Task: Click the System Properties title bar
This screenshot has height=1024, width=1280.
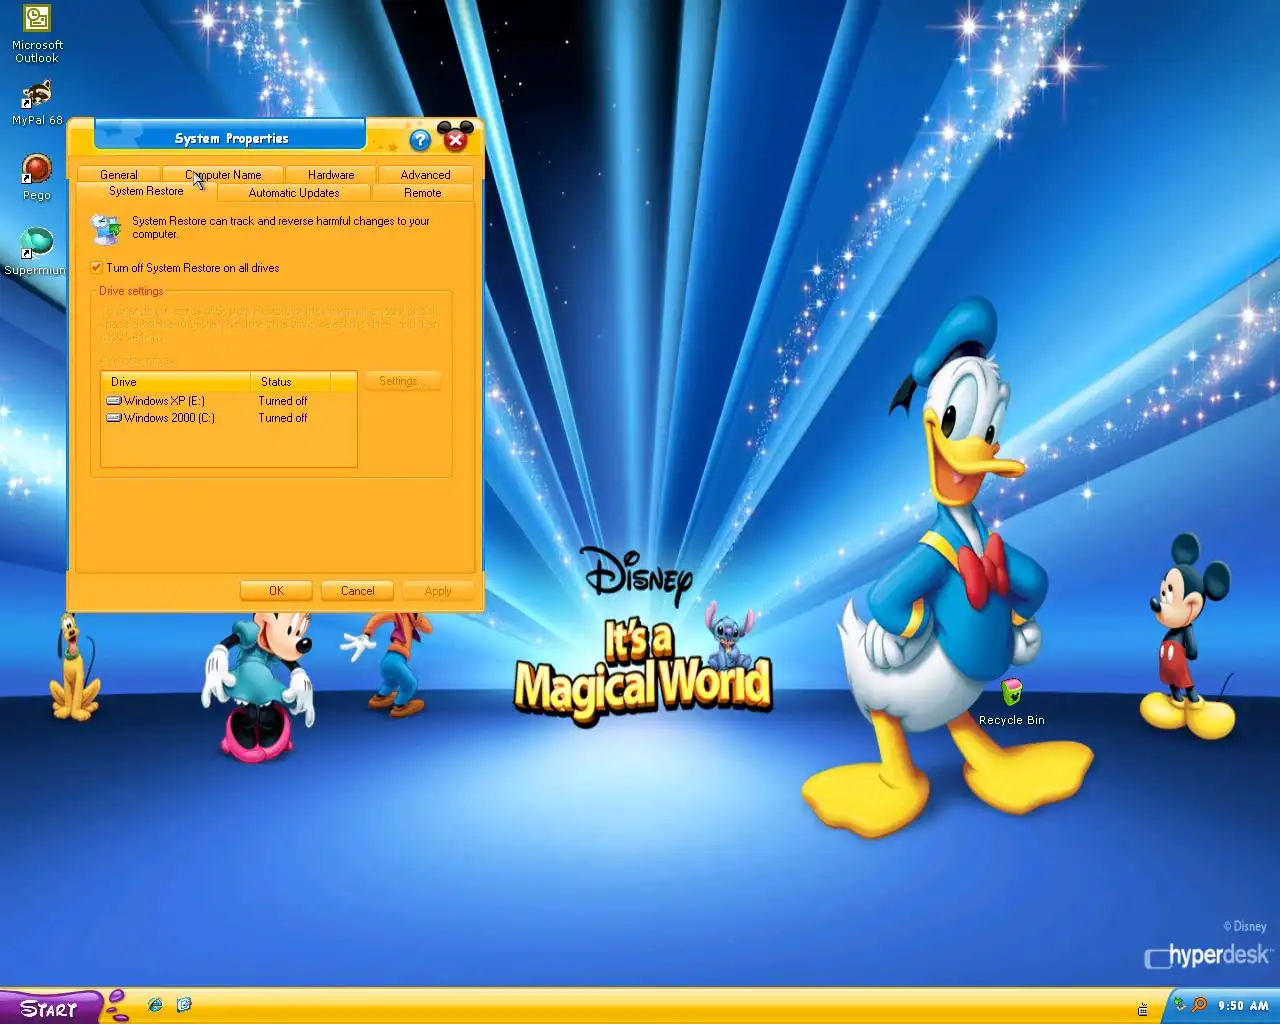Action: (231, 138)
